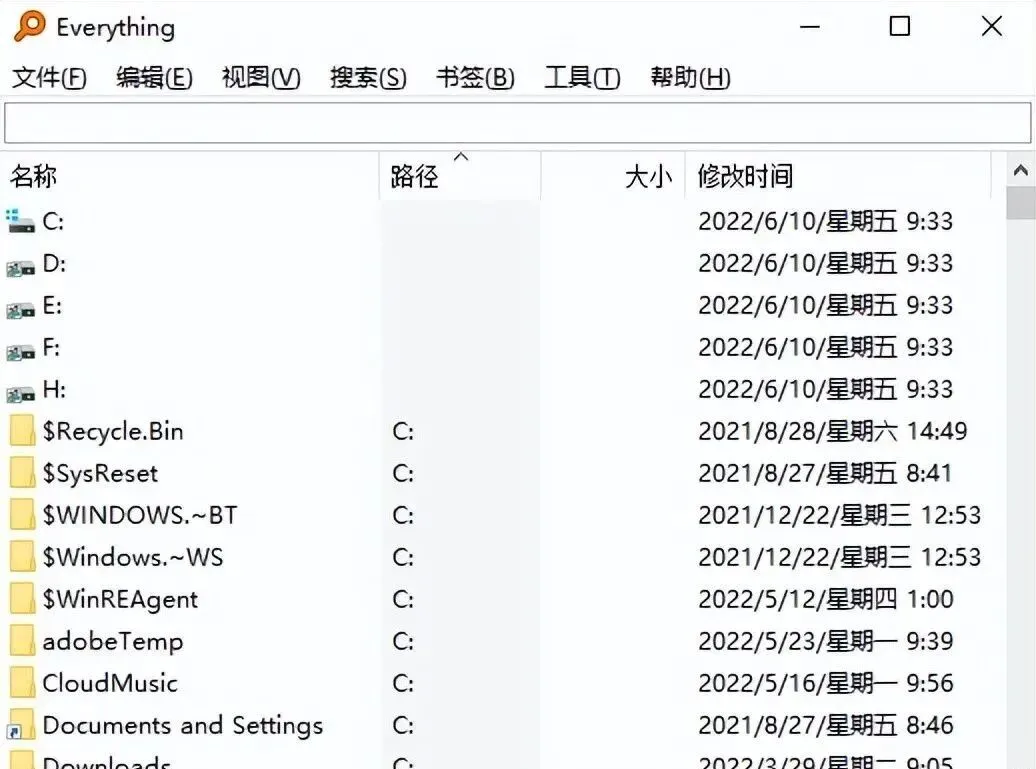
Task: Click the scrollbar up arrow
Action: tap(1021, 170)
